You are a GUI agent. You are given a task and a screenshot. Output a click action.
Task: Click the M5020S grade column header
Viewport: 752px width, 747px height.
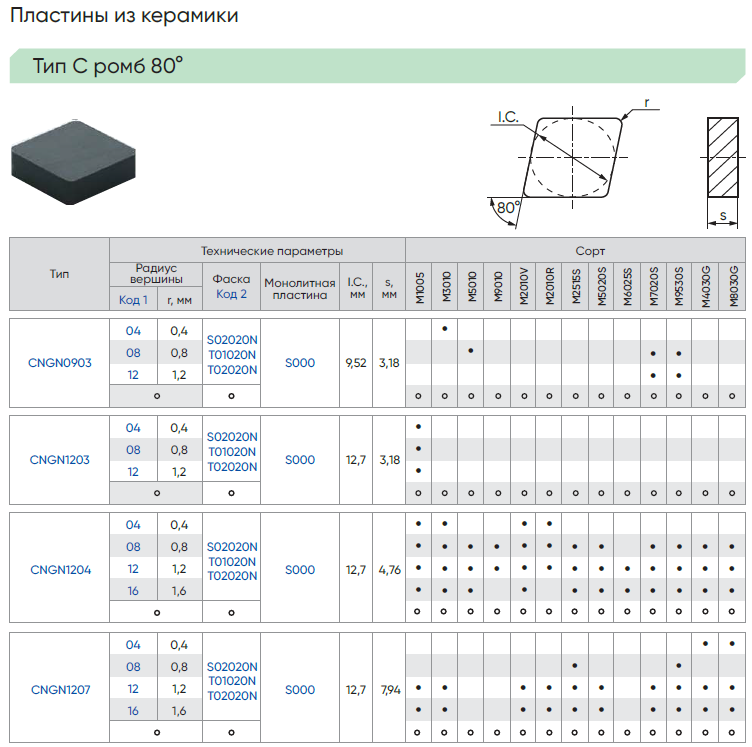(601, 286)
